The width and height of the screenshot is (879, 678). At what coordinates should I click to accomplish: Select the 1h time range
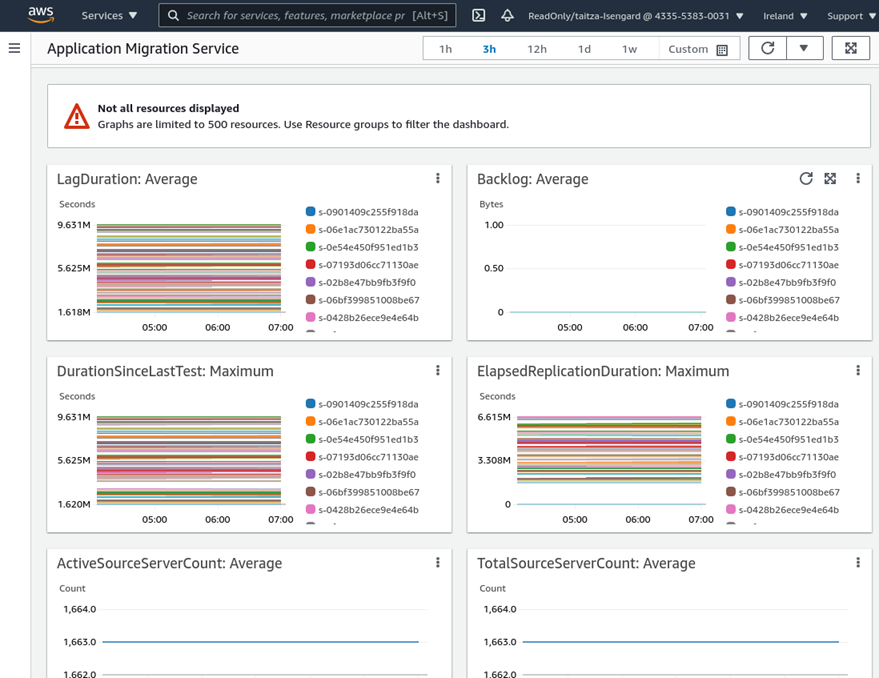[x=446, y=49]
